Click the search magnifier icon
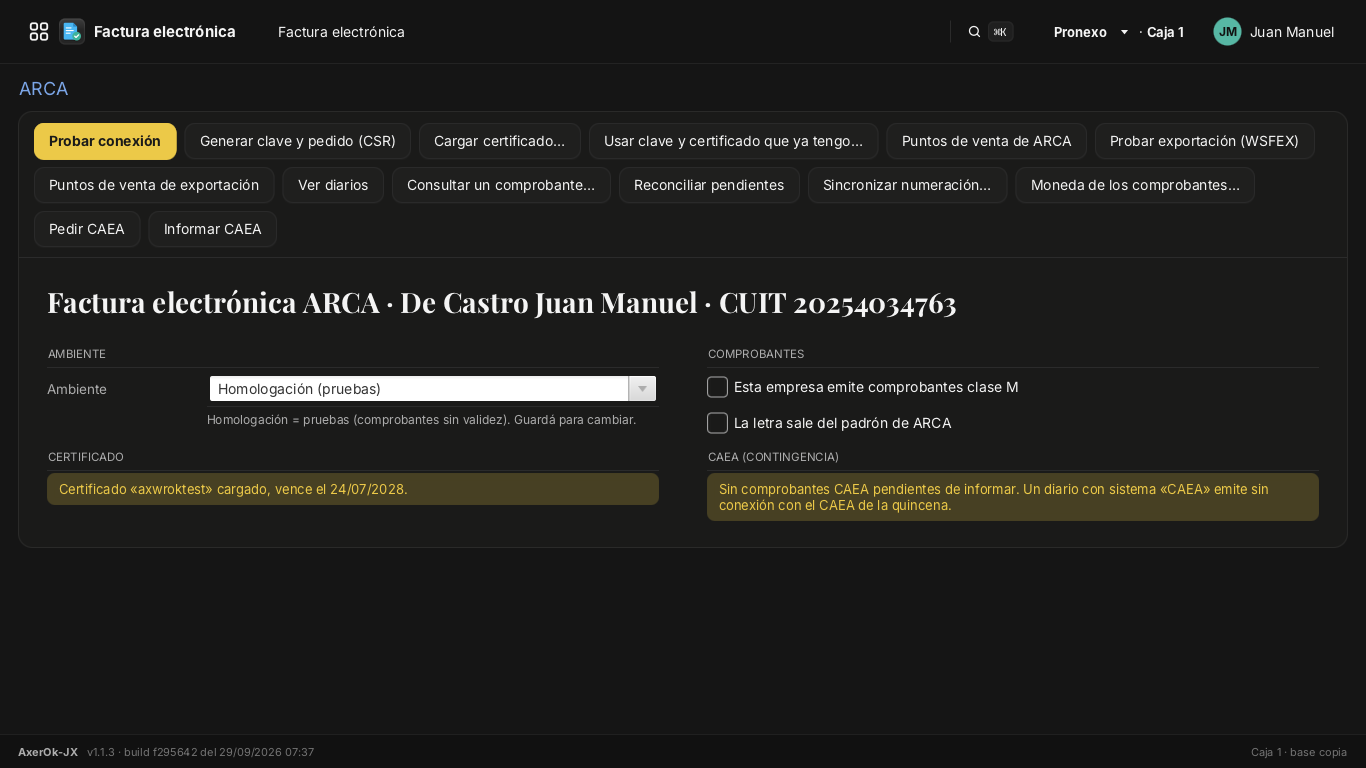The width and height of the screenshot is (1366, 768). 974,32
